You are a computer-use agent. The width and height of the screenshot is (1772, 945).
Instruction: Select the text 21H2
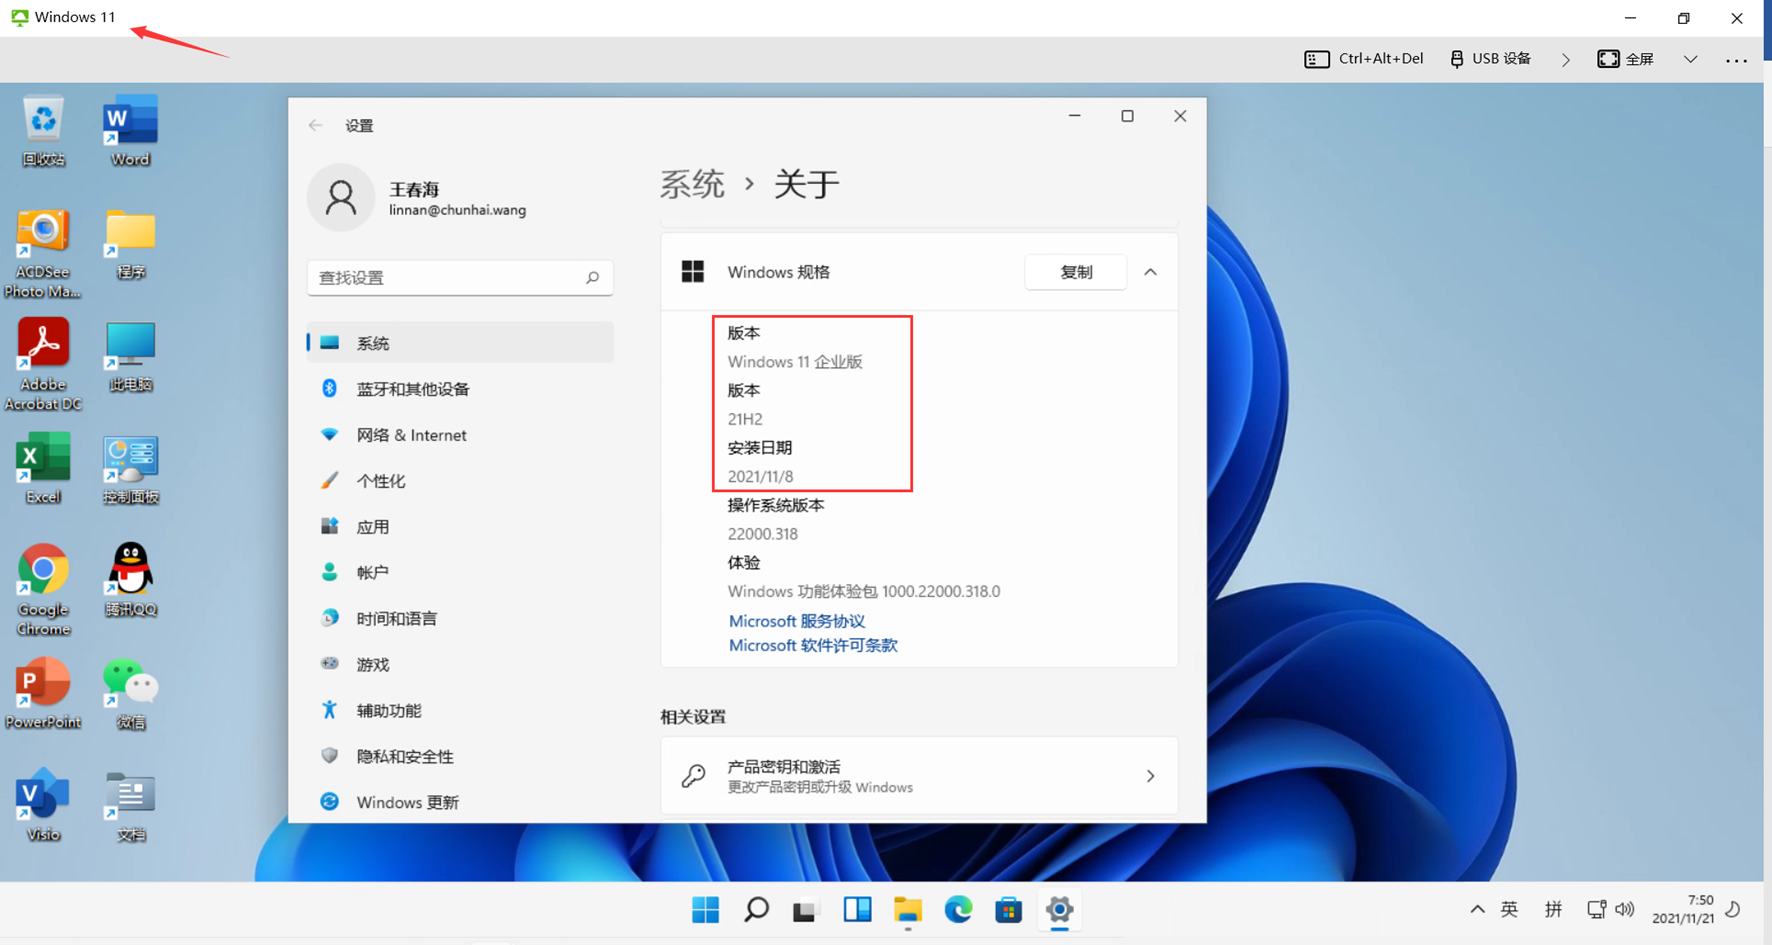745,419
